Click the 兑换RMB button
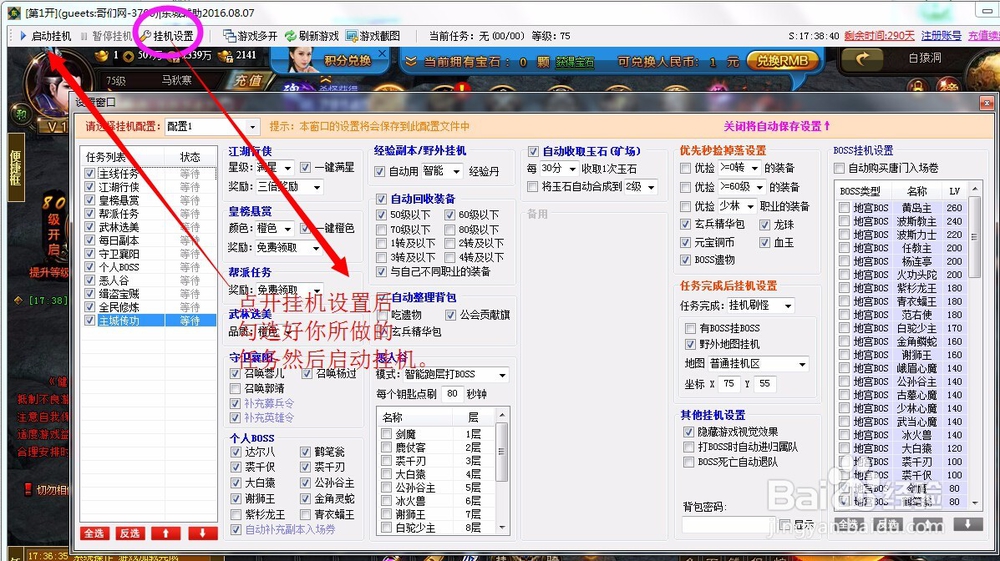The width and height of the screenshot is (1000, 561). (x=782, y=61)
